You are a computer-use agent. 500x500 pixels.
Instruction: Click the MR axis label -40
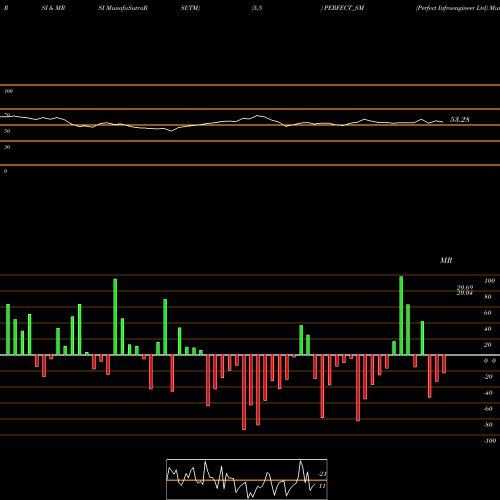coord(488,393)
